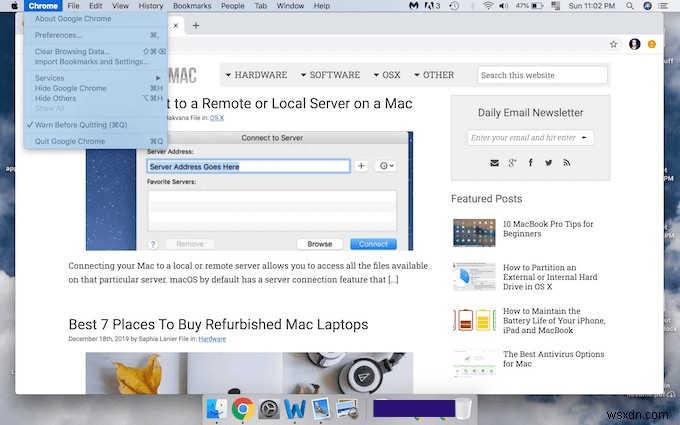Viewport: 680px width, 425px height.
Task: Expand the OSX navigation dropdown
Action: point(387,75)
